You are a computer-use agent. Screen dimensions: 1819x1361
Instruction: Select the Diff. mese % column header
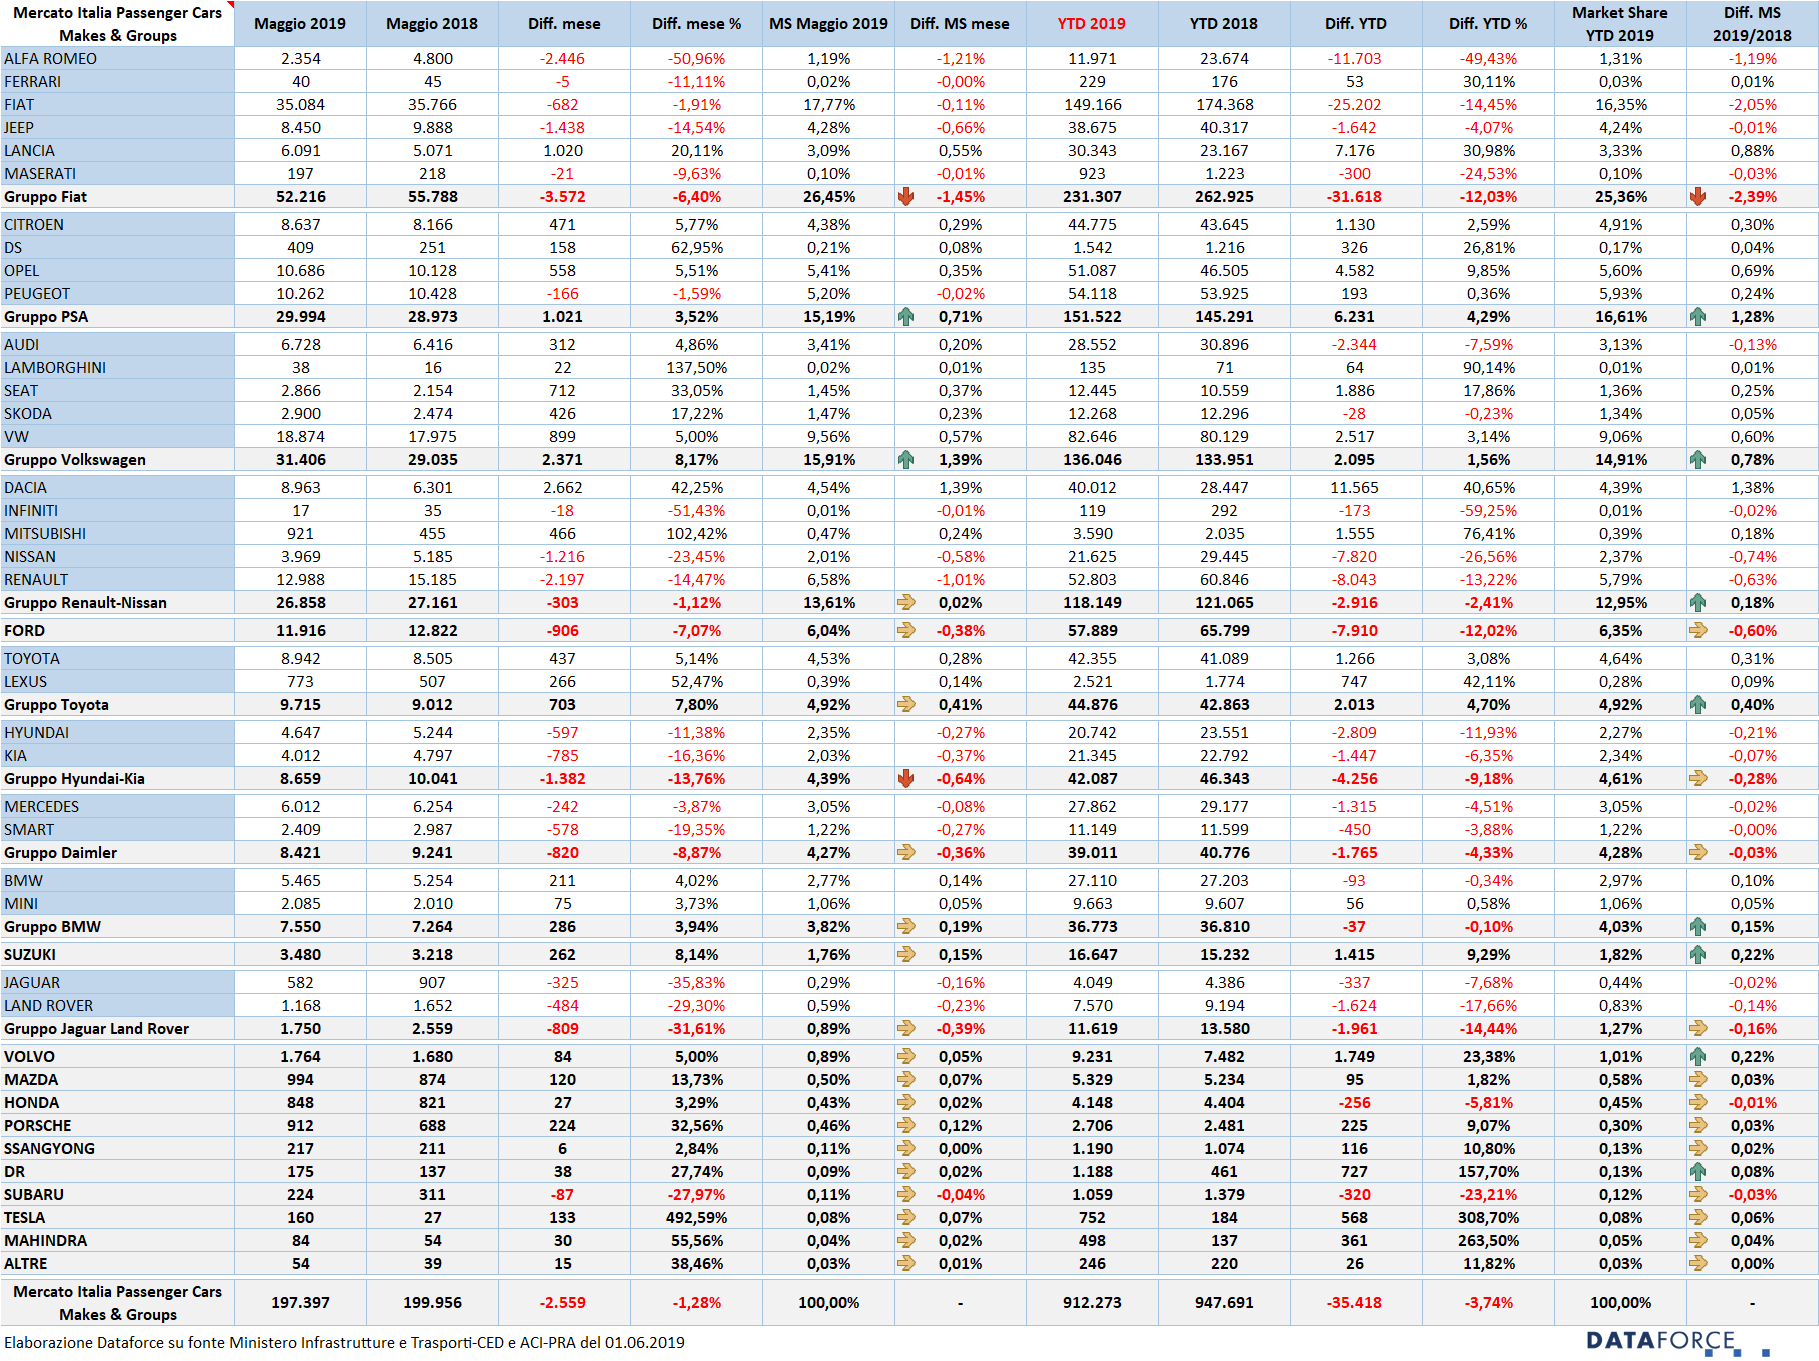coord(696,24)
